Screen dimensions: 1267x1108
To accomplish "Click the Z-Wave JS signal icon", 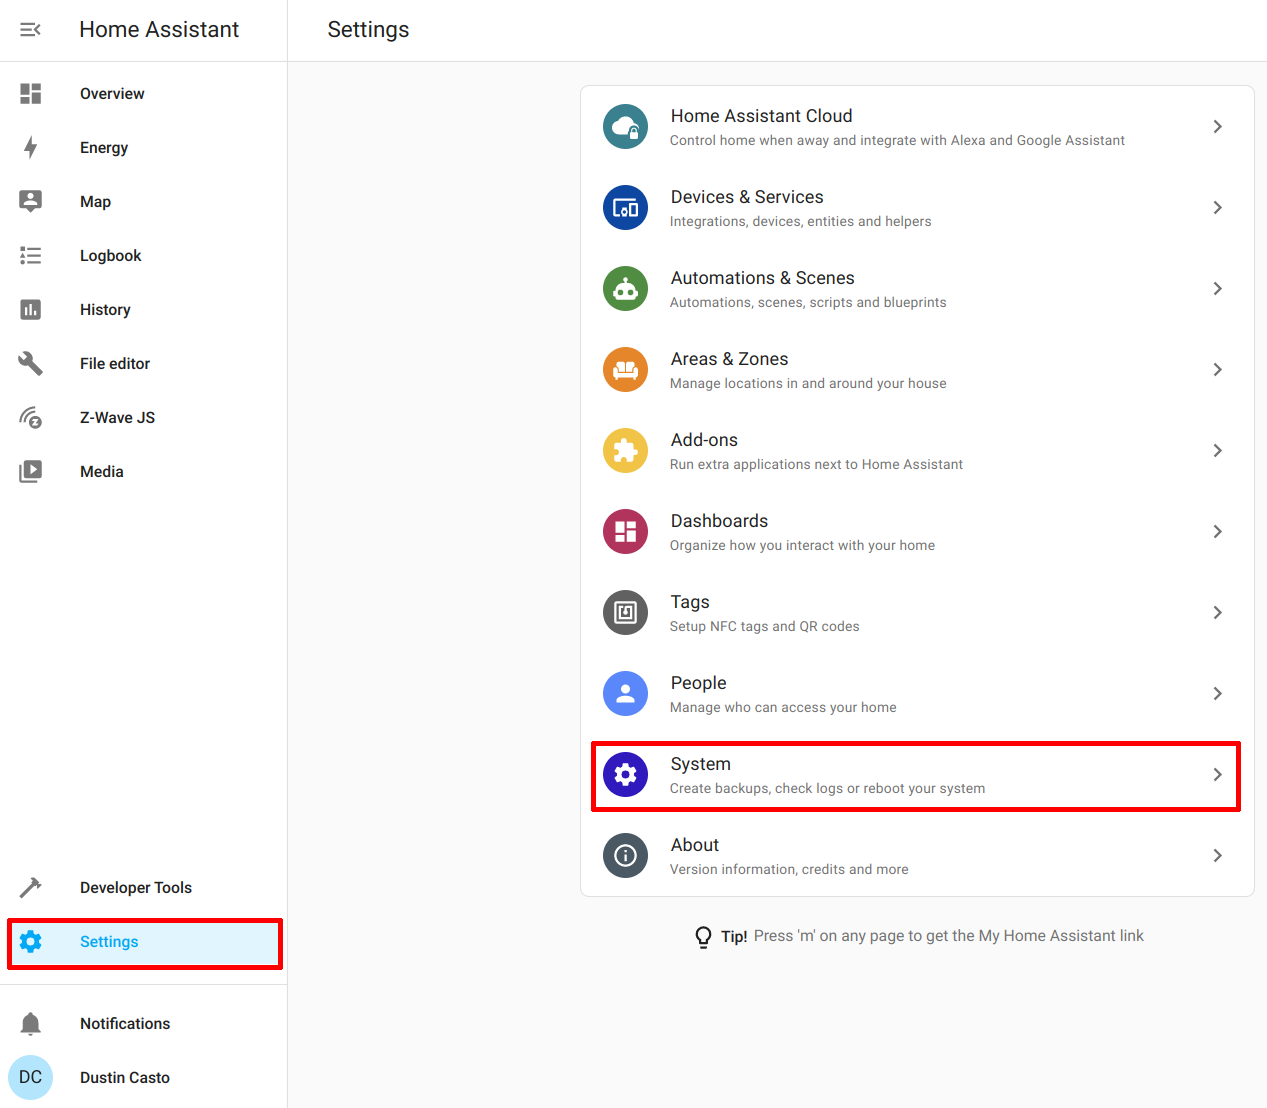I will pos(31,418).
